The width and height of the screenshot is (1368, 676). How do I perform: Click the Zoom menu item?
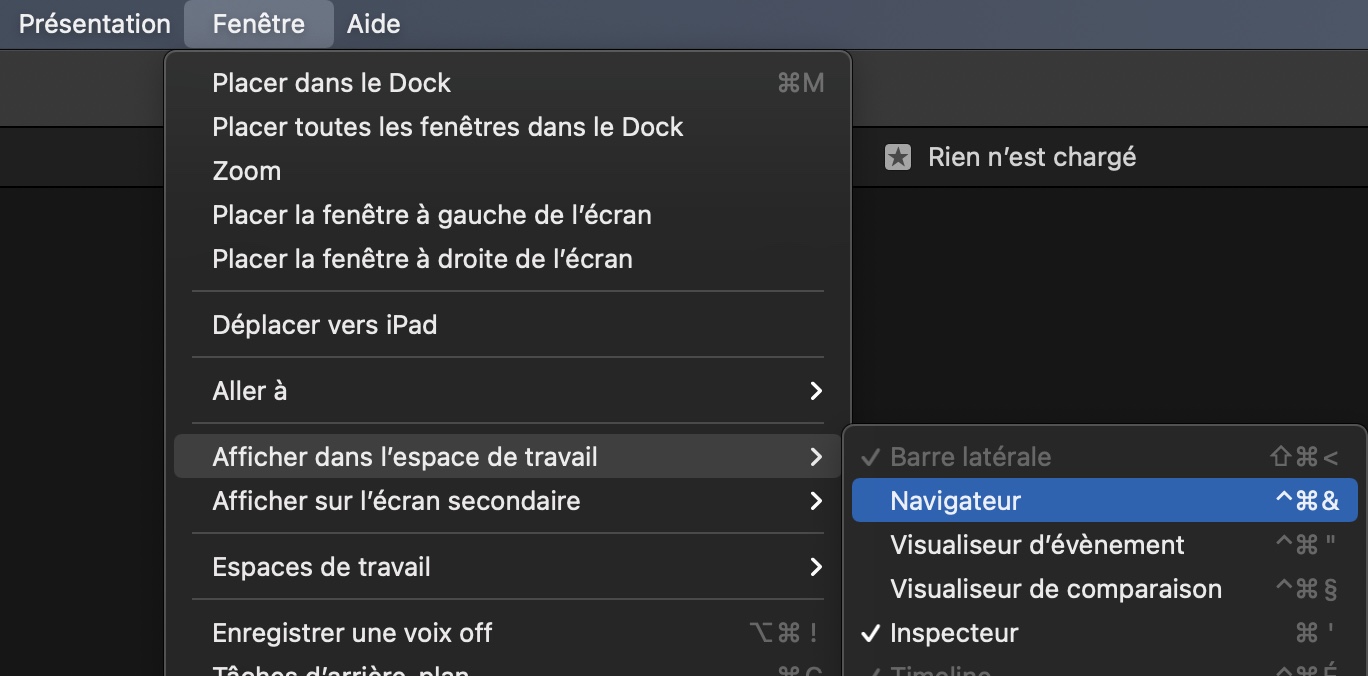point(247,171)
